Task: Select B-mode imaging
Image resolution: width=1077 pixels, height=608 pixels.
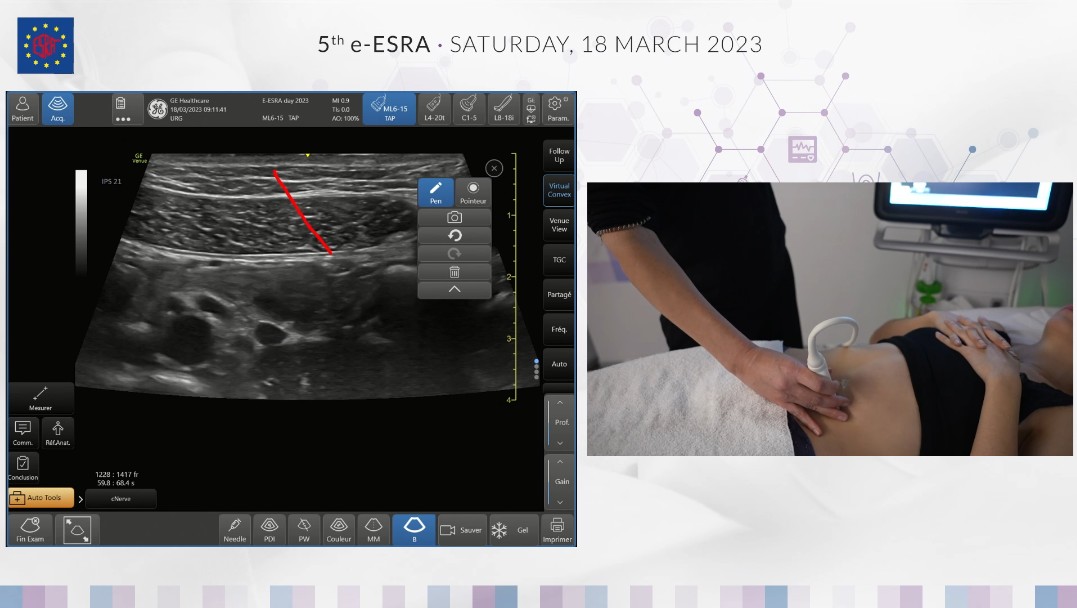Action: pyautogui.click(x=414, y=530)
